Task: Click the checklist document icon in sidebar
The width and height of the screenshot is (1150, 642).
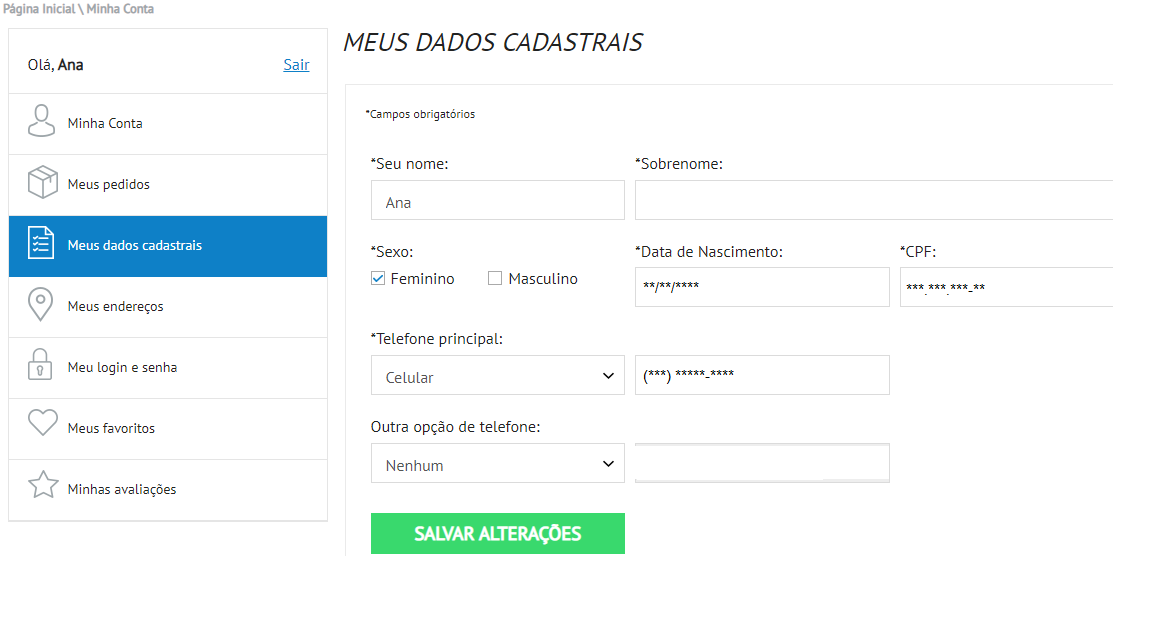Action: 41,245
